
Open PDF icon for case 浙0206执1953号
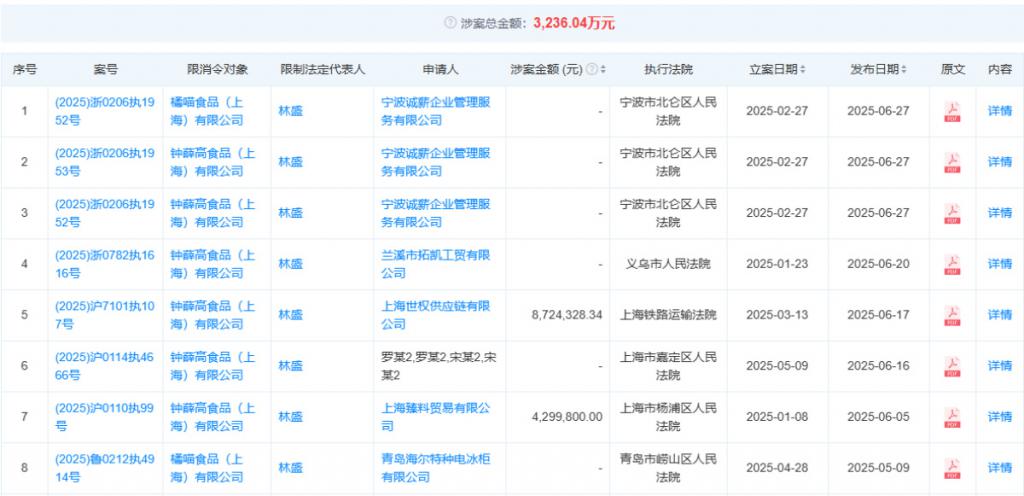point(952,162)
